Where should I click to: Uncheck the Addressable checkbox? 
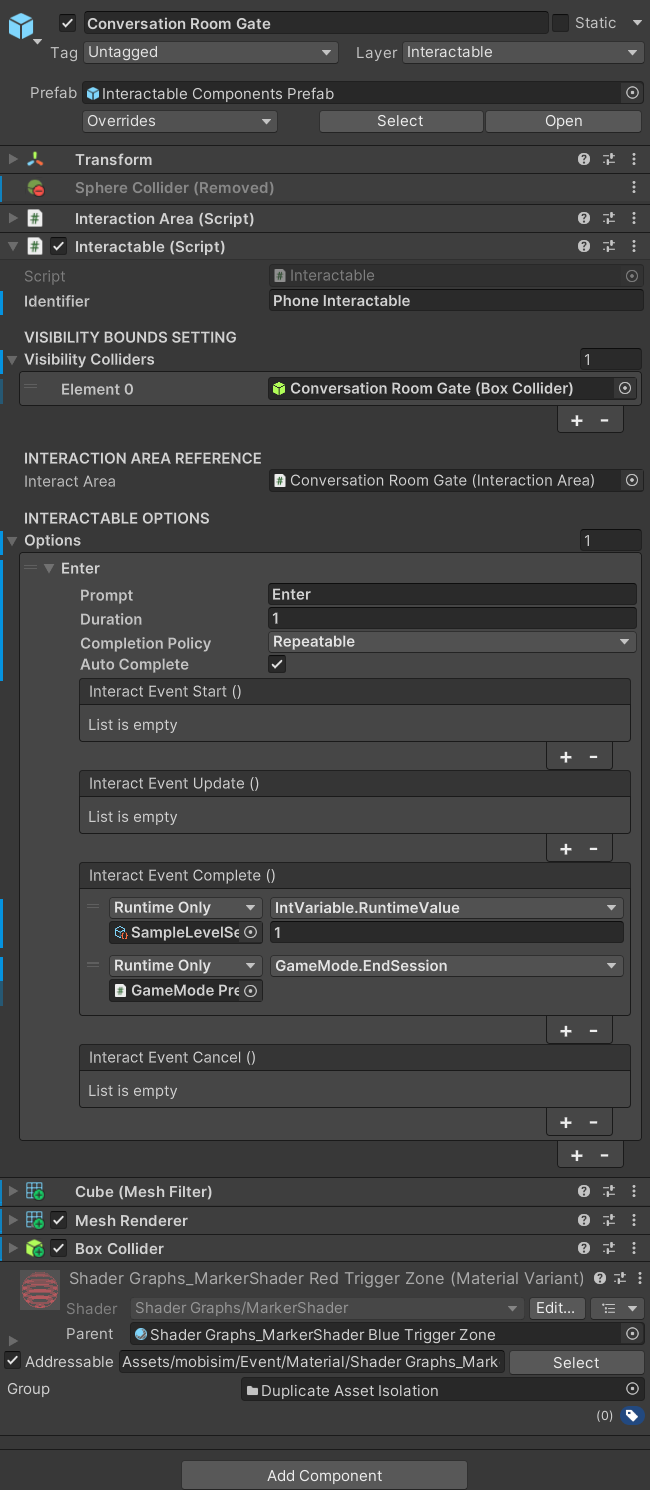coord(13,1361)
